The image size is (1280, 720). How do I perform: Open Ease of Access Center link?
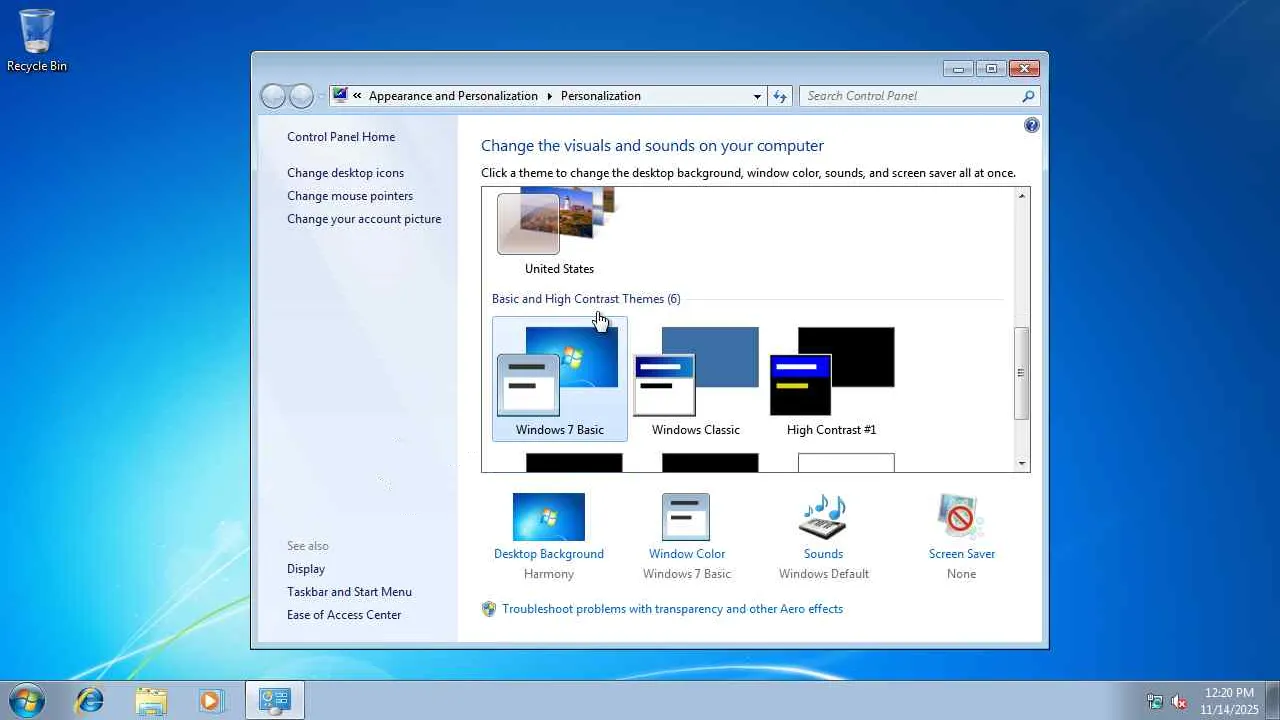click(344, 615)
